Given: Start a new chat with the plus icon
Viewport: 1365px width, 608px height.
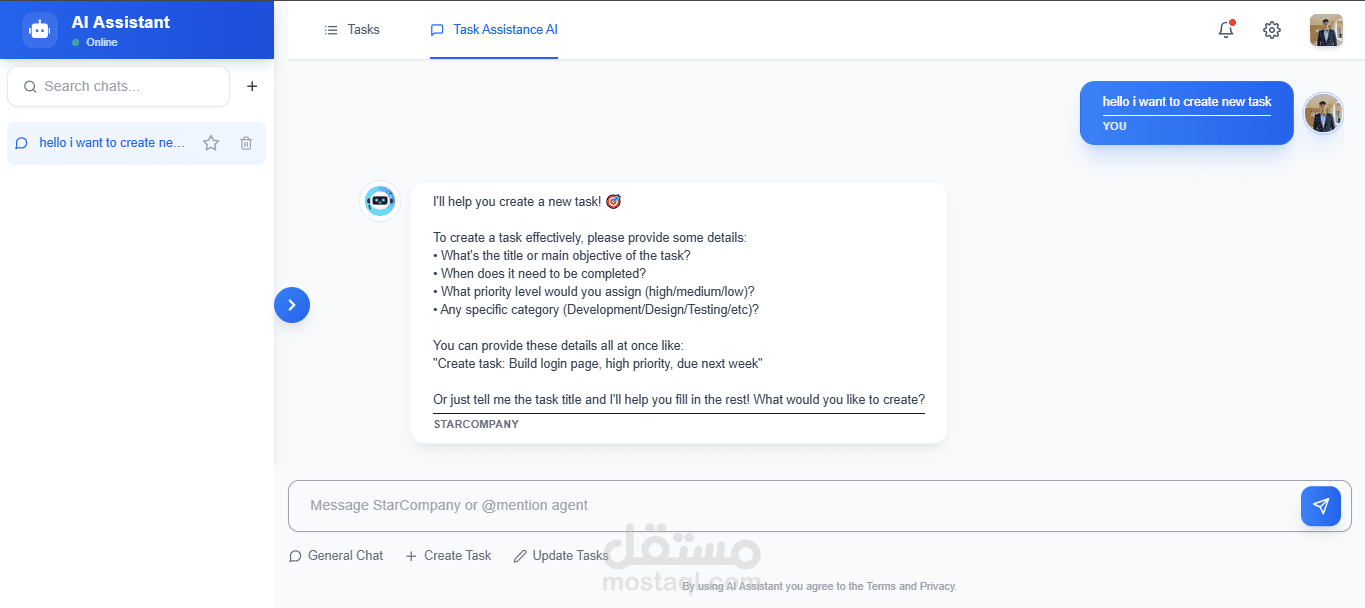Looking at the screenshot, I should pyautogui.click(x=252, y=86).
